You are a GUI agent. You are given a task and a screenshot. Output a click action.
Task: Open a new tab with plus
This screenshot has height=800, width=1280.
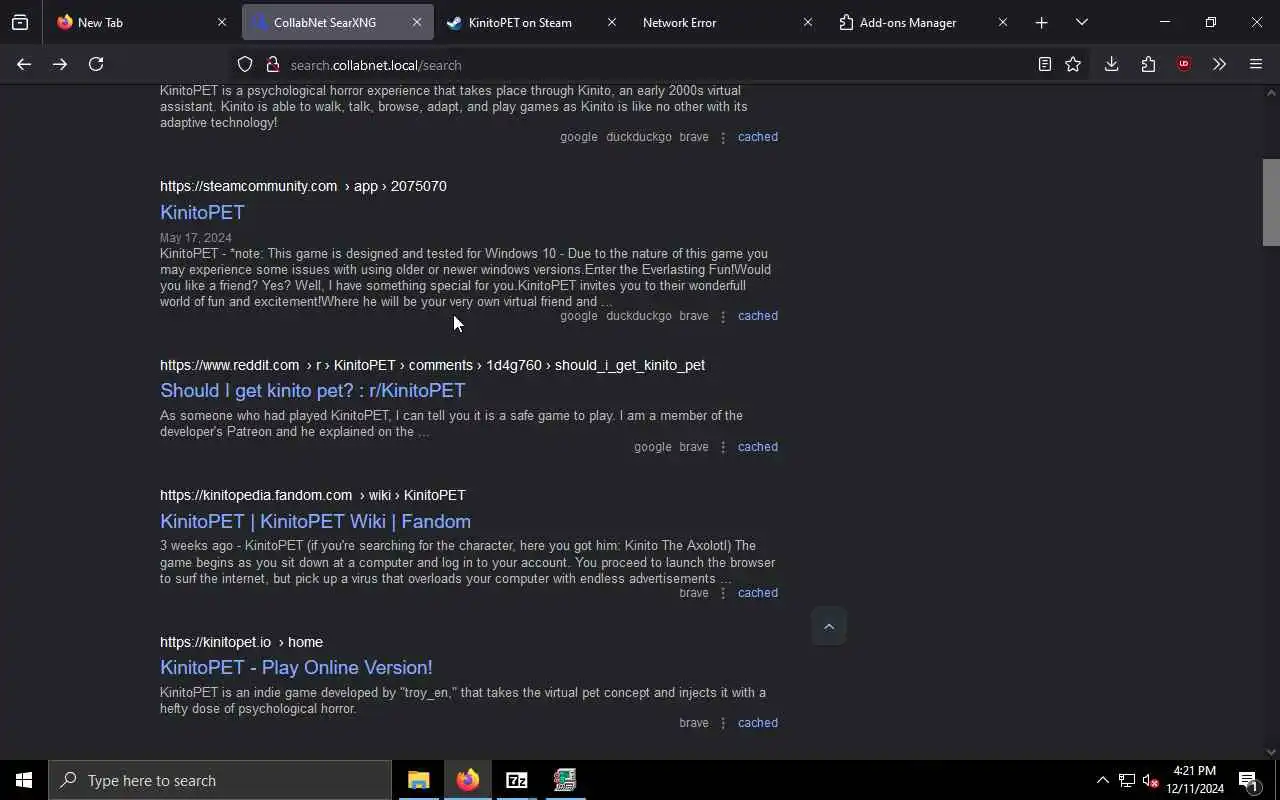[x=1041, y=22]
